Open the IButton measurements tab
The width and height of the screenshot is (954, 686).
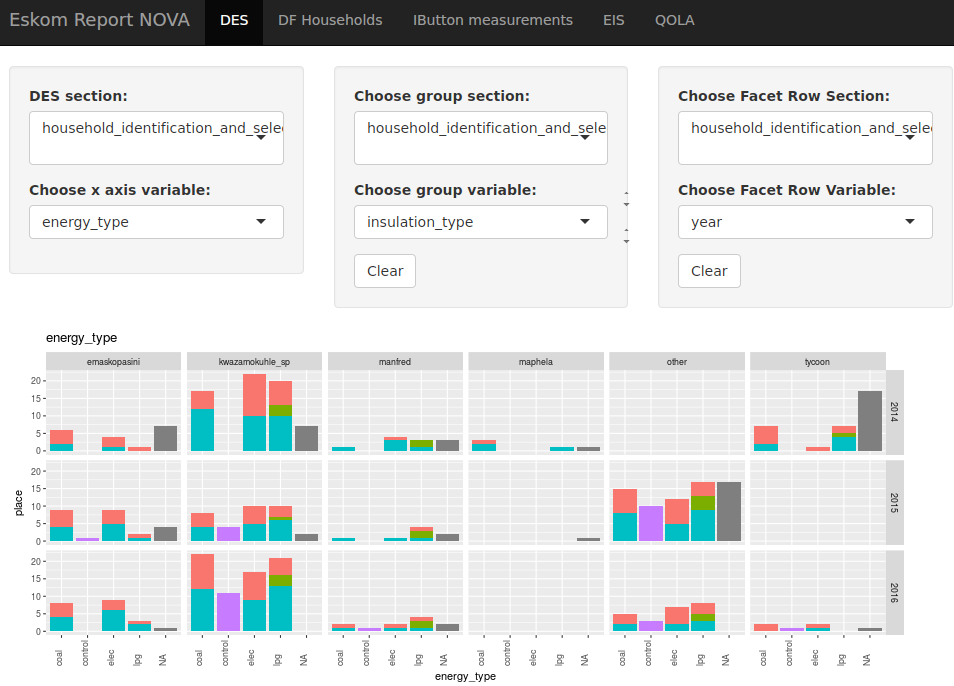(492, 20)
